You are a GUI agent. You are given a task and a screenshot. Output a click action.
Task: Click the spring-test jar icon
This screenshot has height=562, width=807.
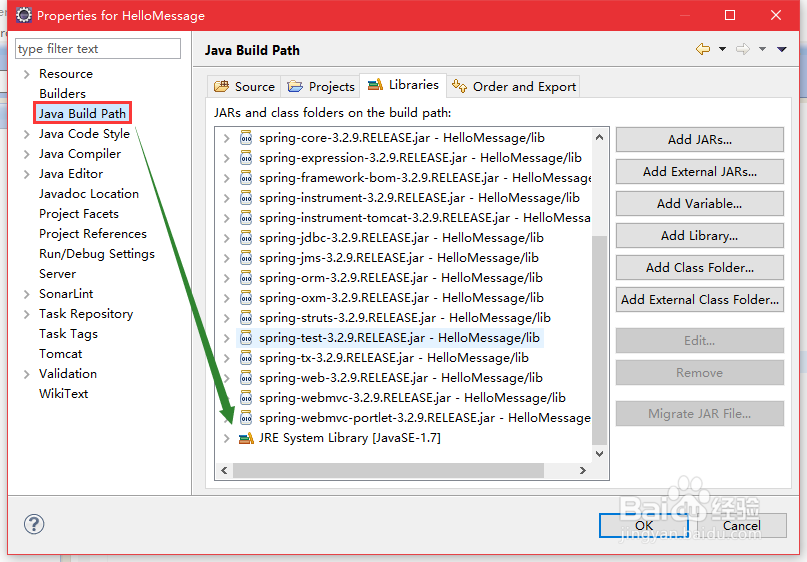pos(246,338)
